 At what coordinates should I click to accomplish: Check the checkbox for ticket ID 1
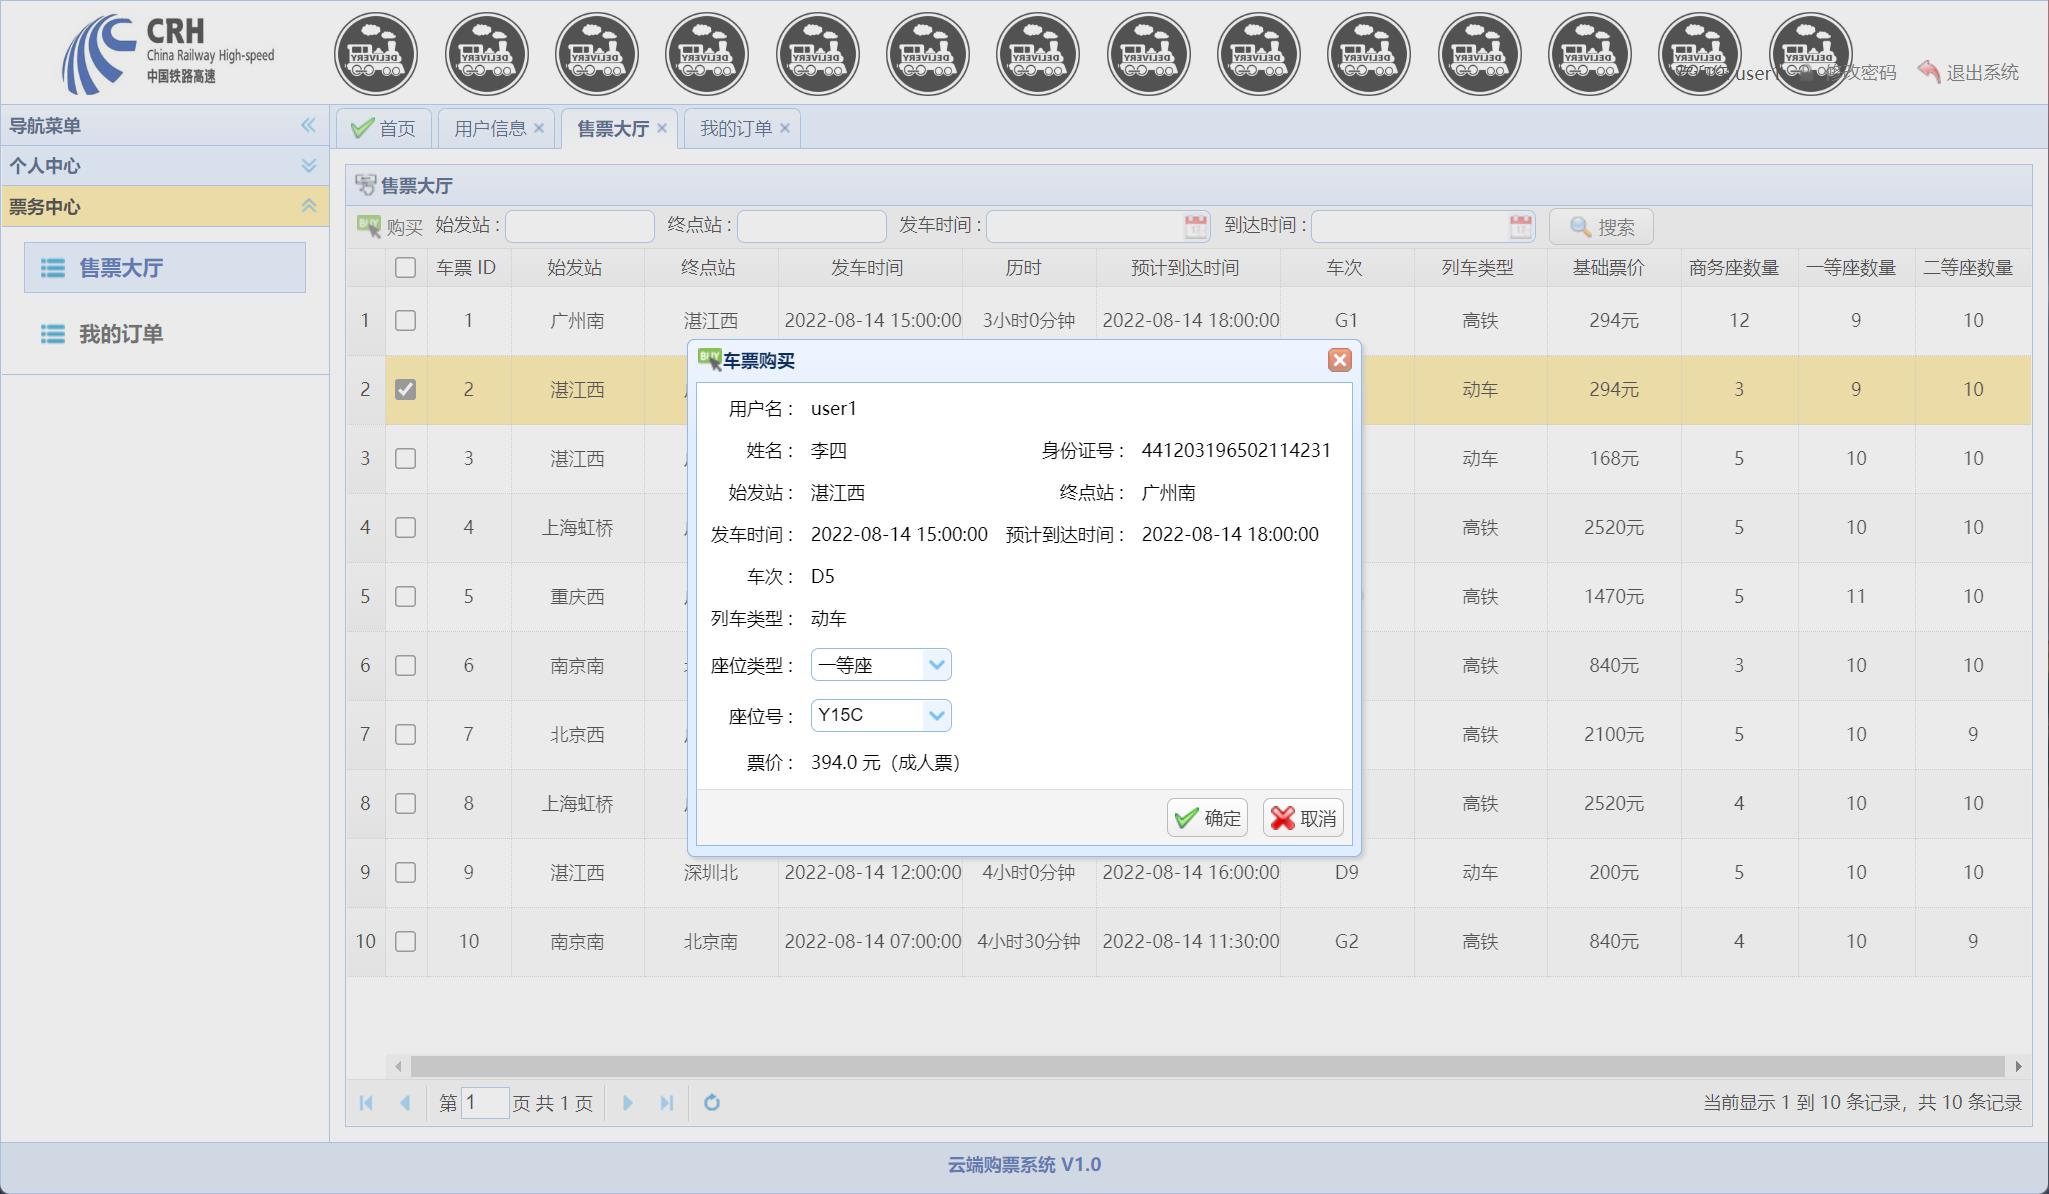click(x=405, y=320)
